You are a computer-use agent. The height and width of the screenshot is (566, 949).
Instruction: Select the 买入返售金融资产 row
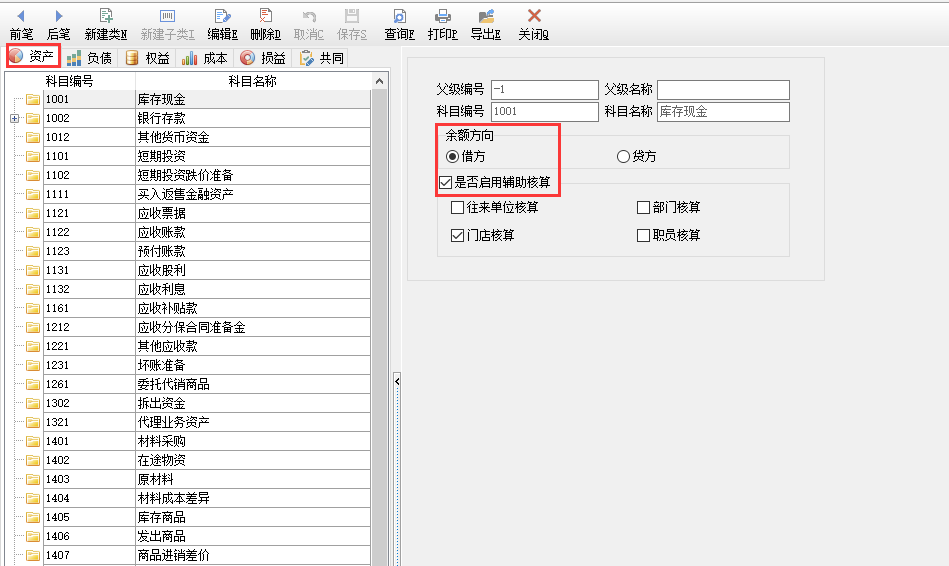[x=207, y=194]
